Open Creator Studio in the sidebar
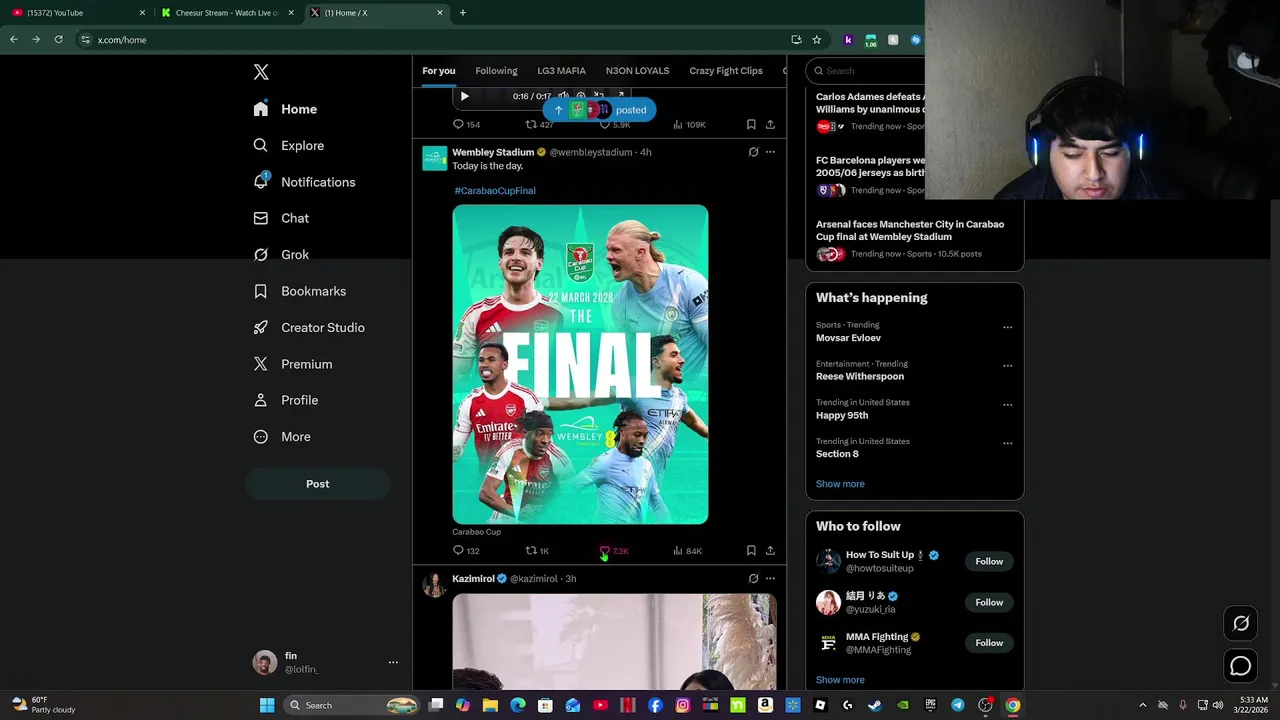 click(x=309, y=328)
